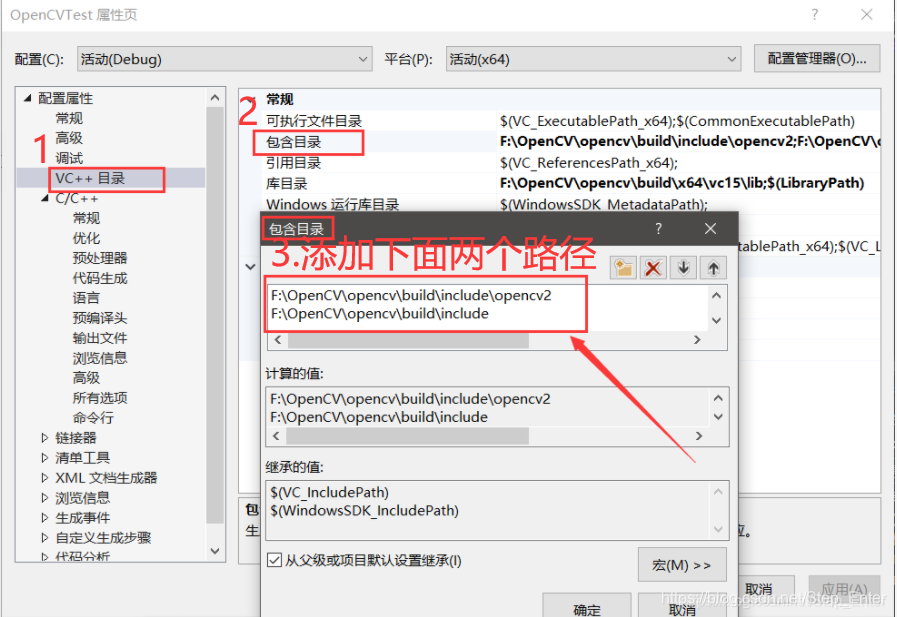Move line down with the down arrow icon
This screenshot has height=617, width=897.
click(683, 268)
